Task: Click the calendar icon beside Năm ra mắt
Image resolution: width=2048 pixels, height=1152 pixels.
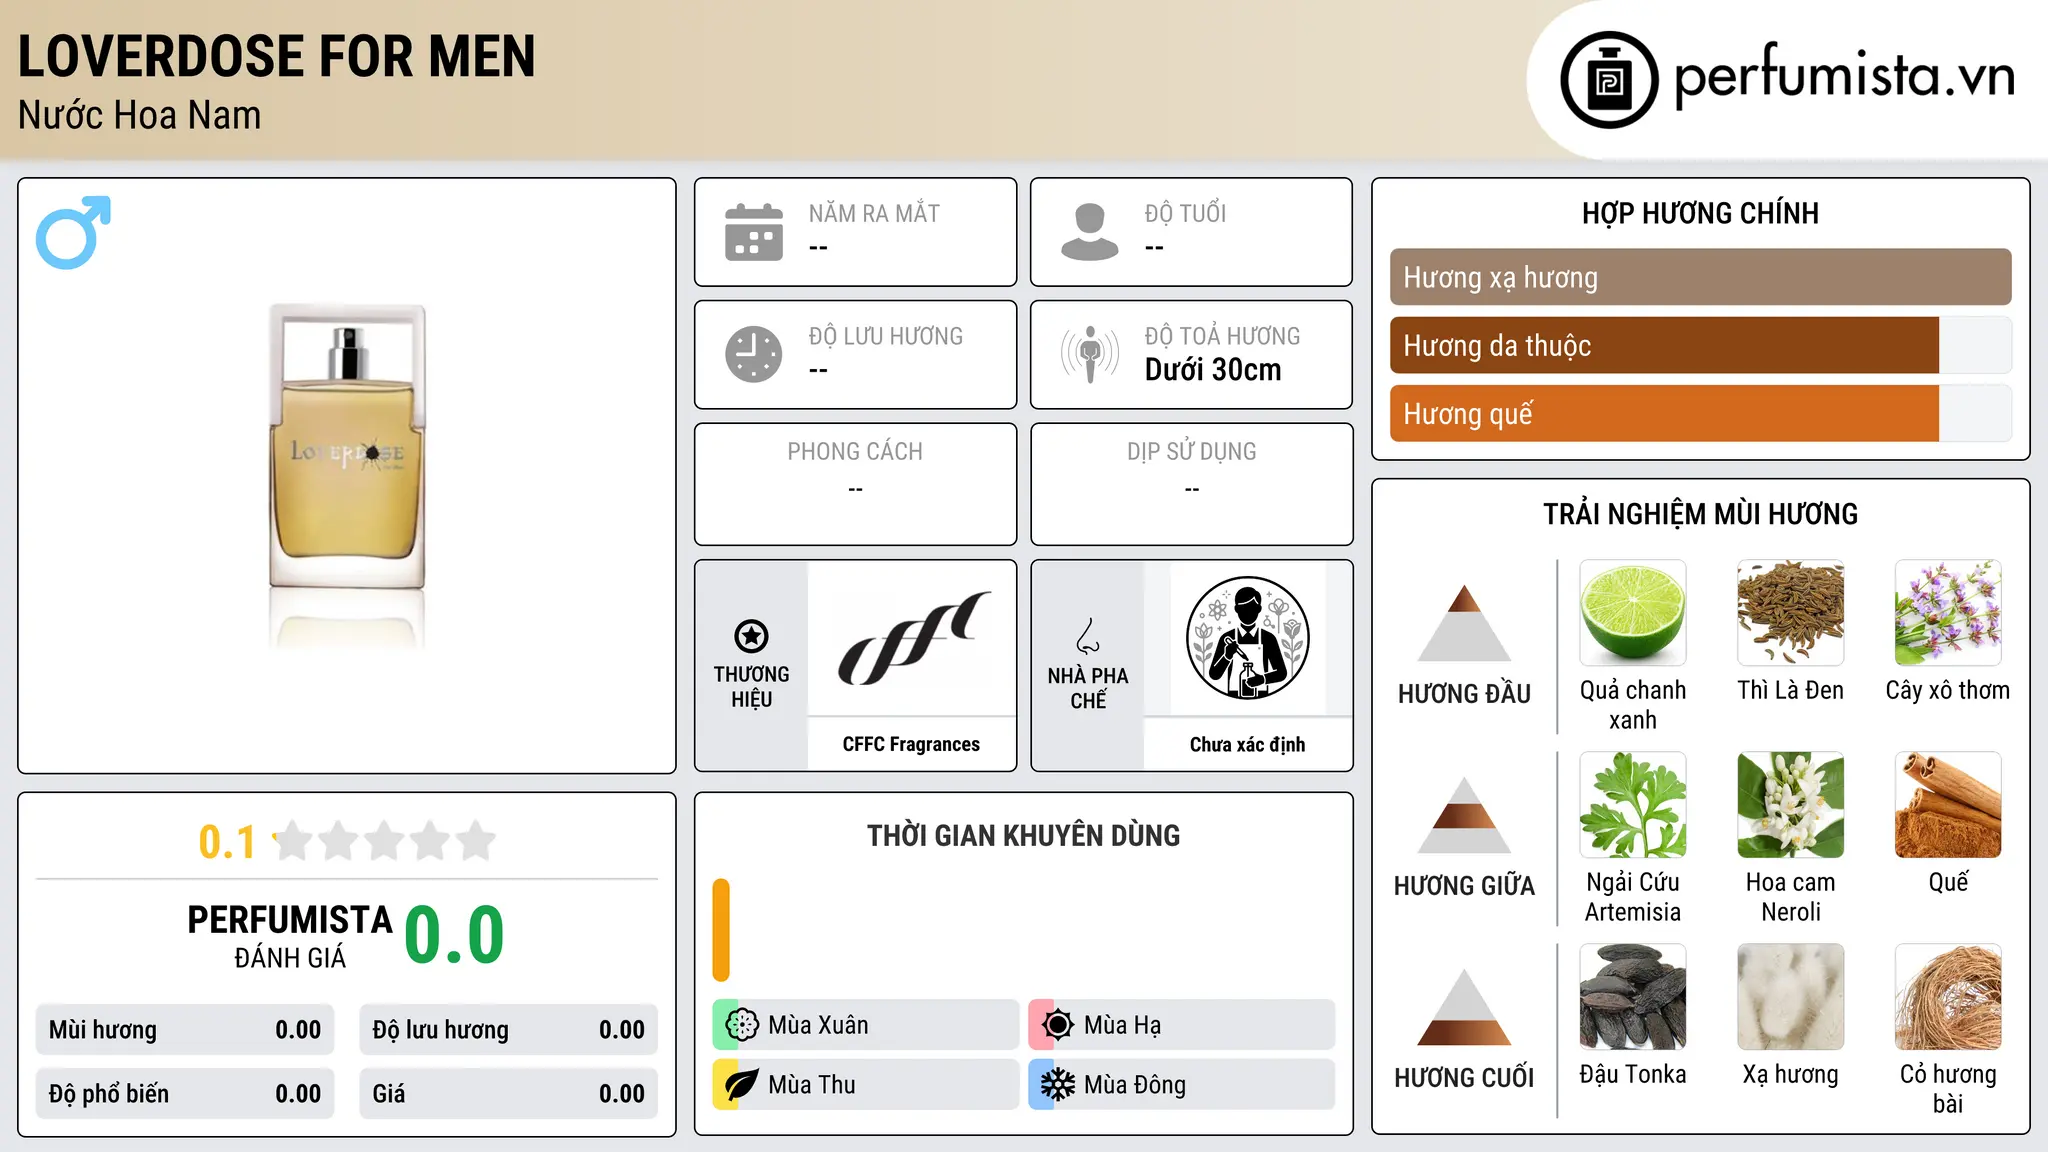Action: (x=754, y=232)
